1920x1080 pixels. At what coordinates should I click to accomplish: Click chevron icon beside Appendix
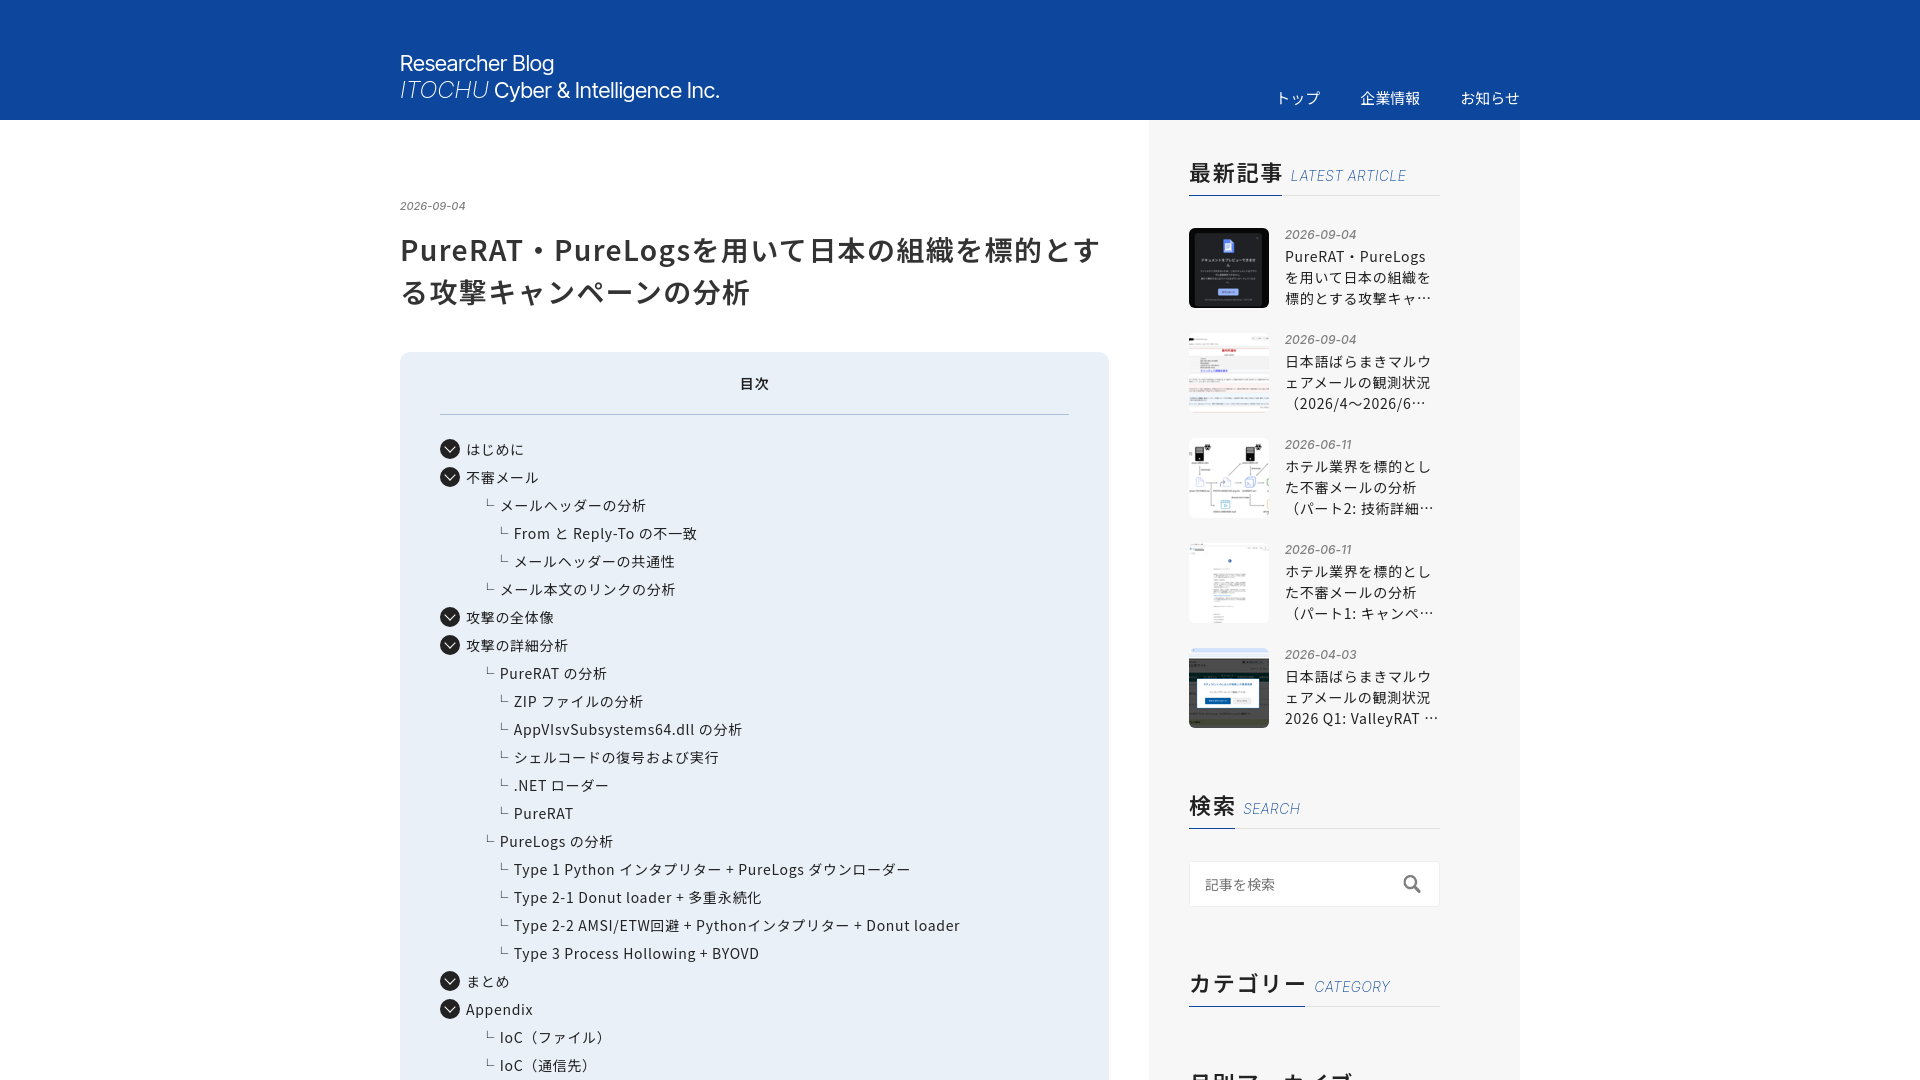pos(450,1009)
